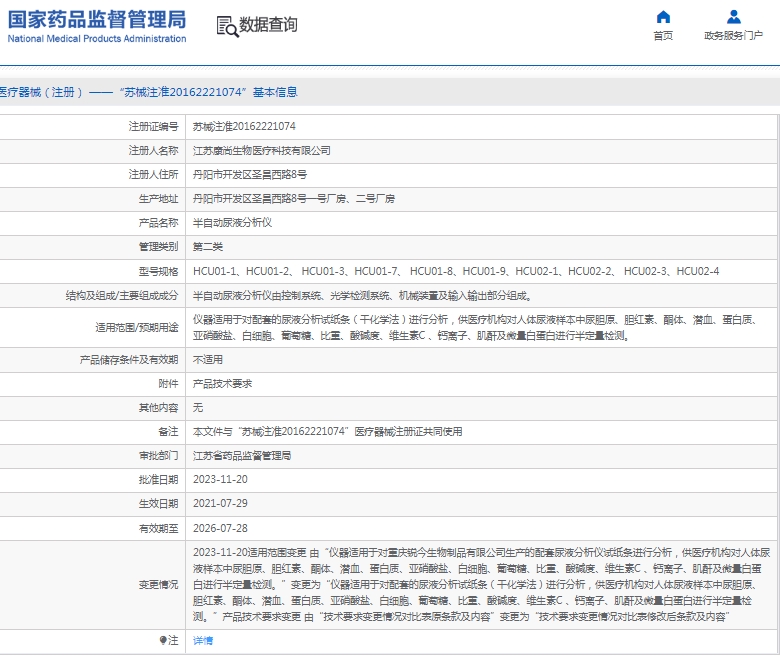This screenshot has width=780, height=658.
Task: Click the 管理类别 row label
Action: coord(158,247)
